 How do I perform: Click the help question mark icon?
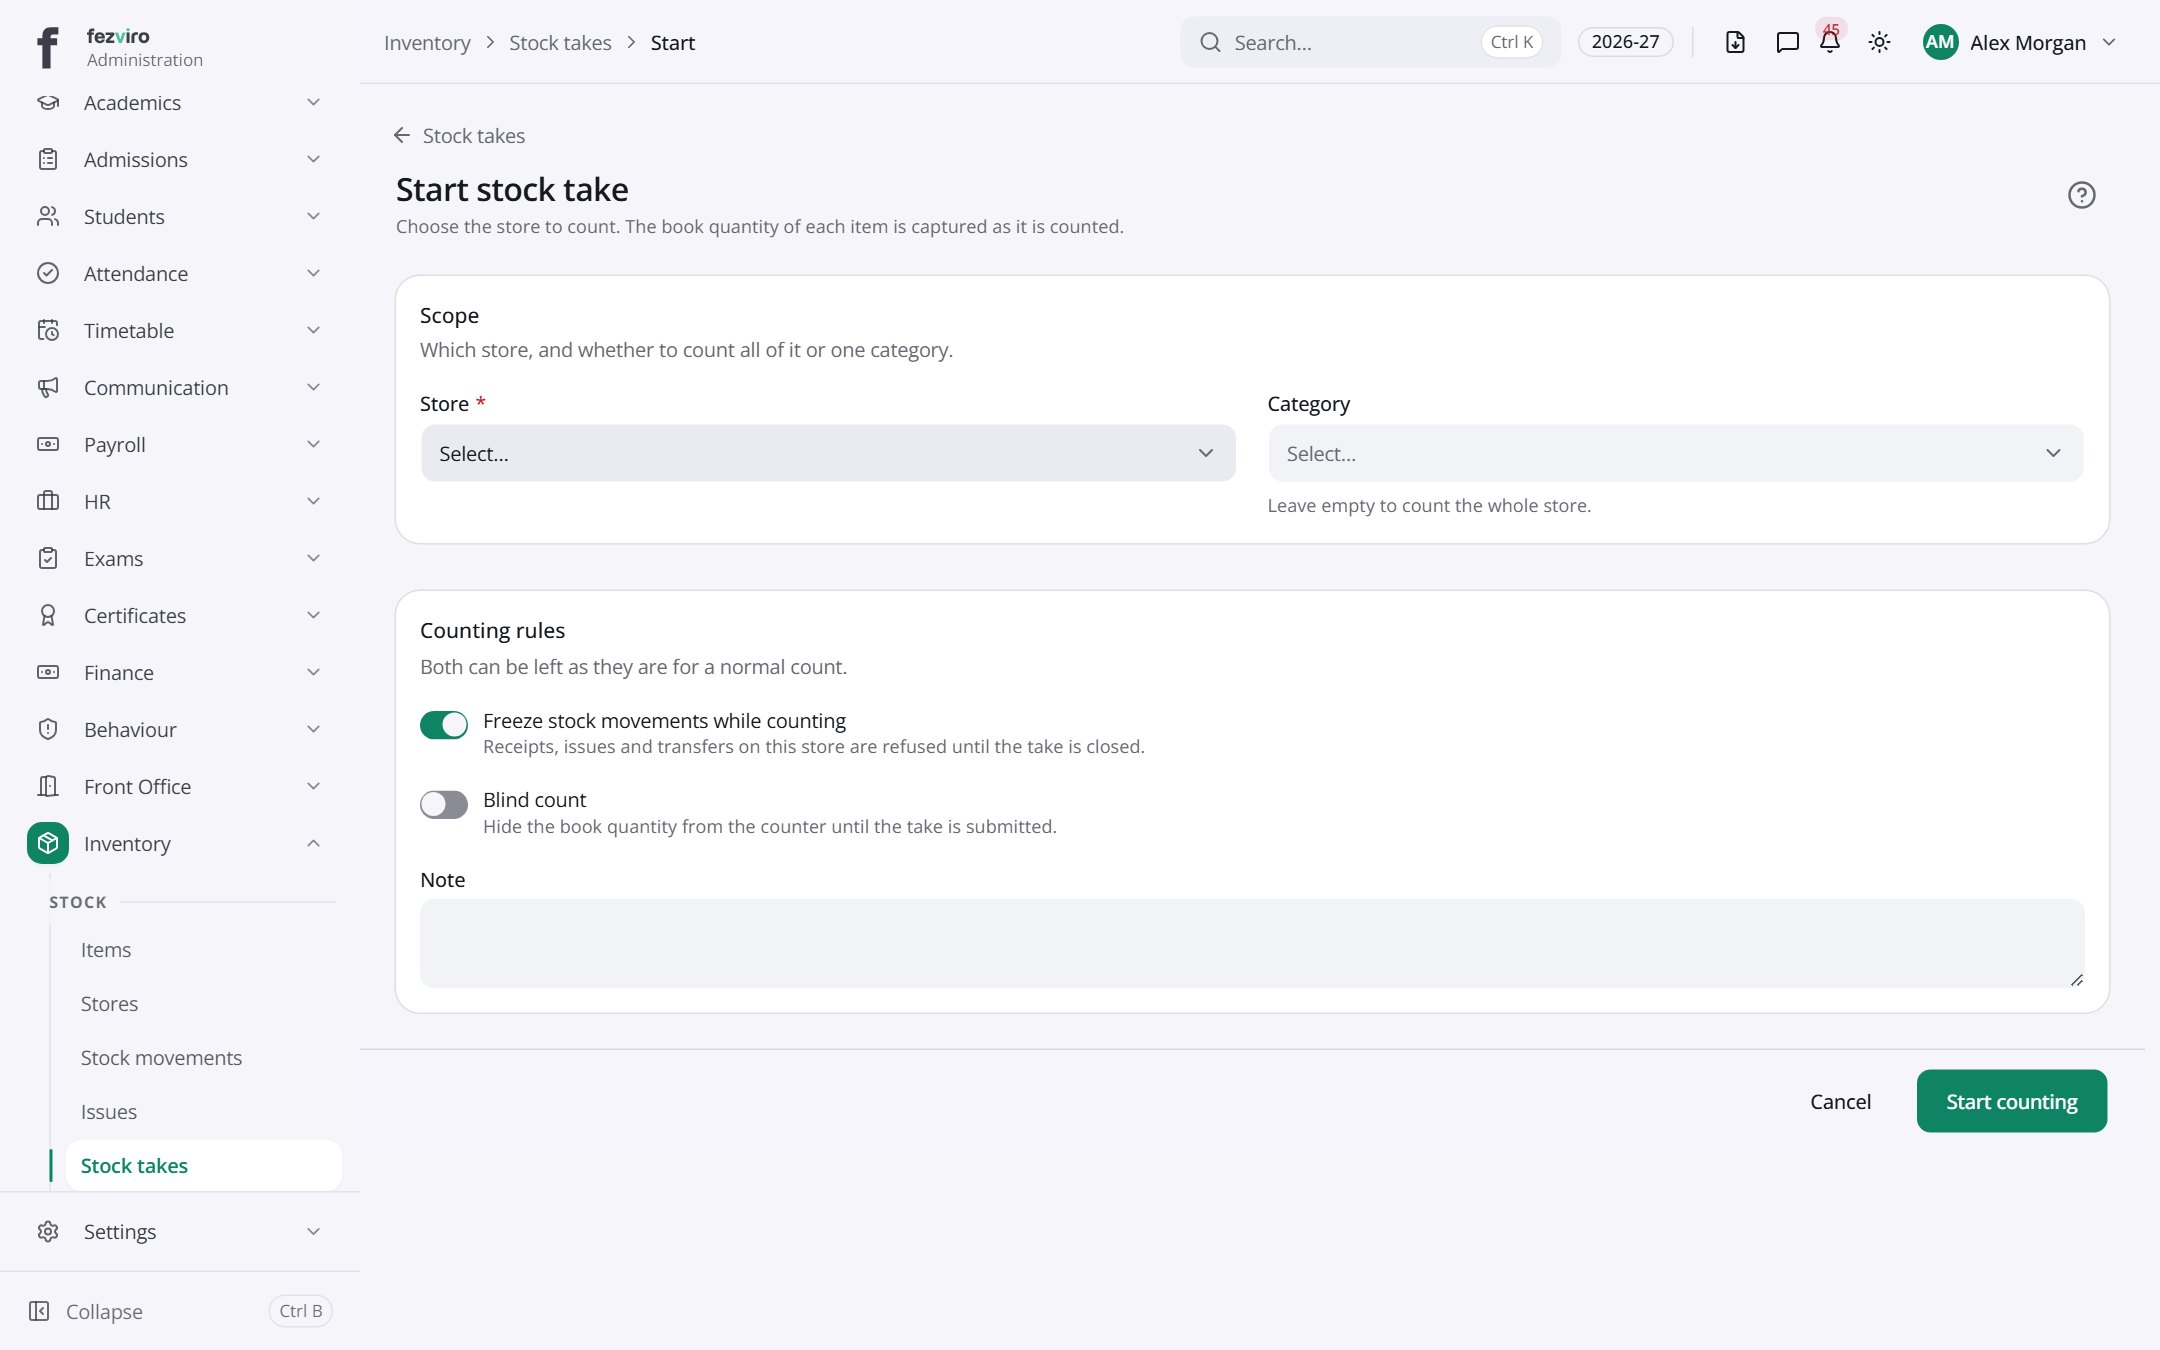pyautogui.click(x=2081, y=194)
